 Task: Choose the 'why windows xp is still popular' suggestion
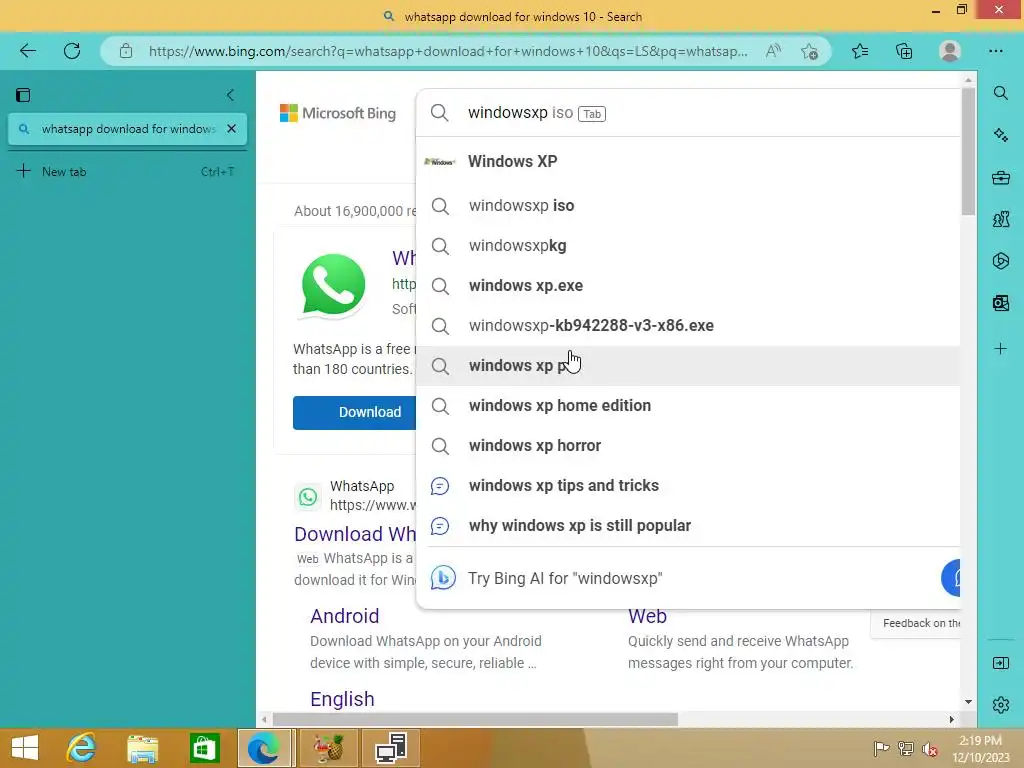[x=688, y=525]
